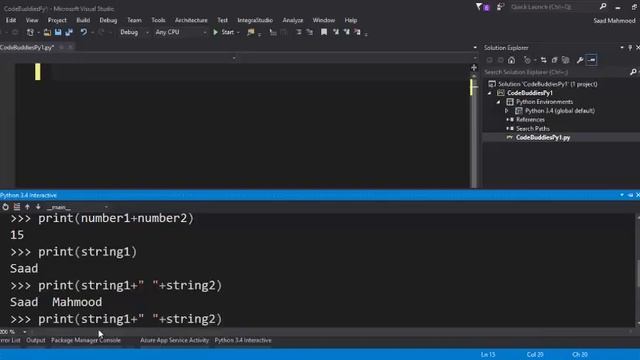Select Python 3.4 Interactive bottom tab
640x360 pixels.
click(x=243, y=340)
